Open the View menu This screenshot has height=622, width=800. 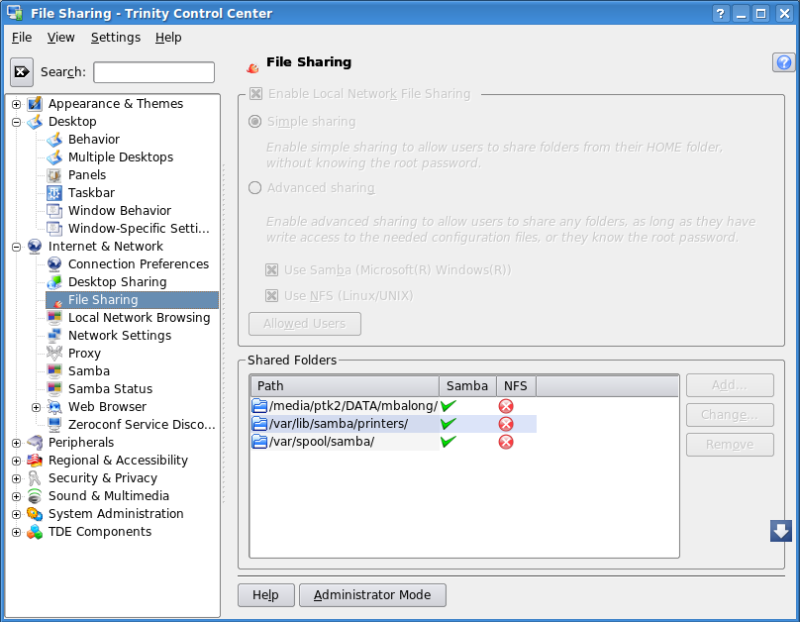[61, 37]
